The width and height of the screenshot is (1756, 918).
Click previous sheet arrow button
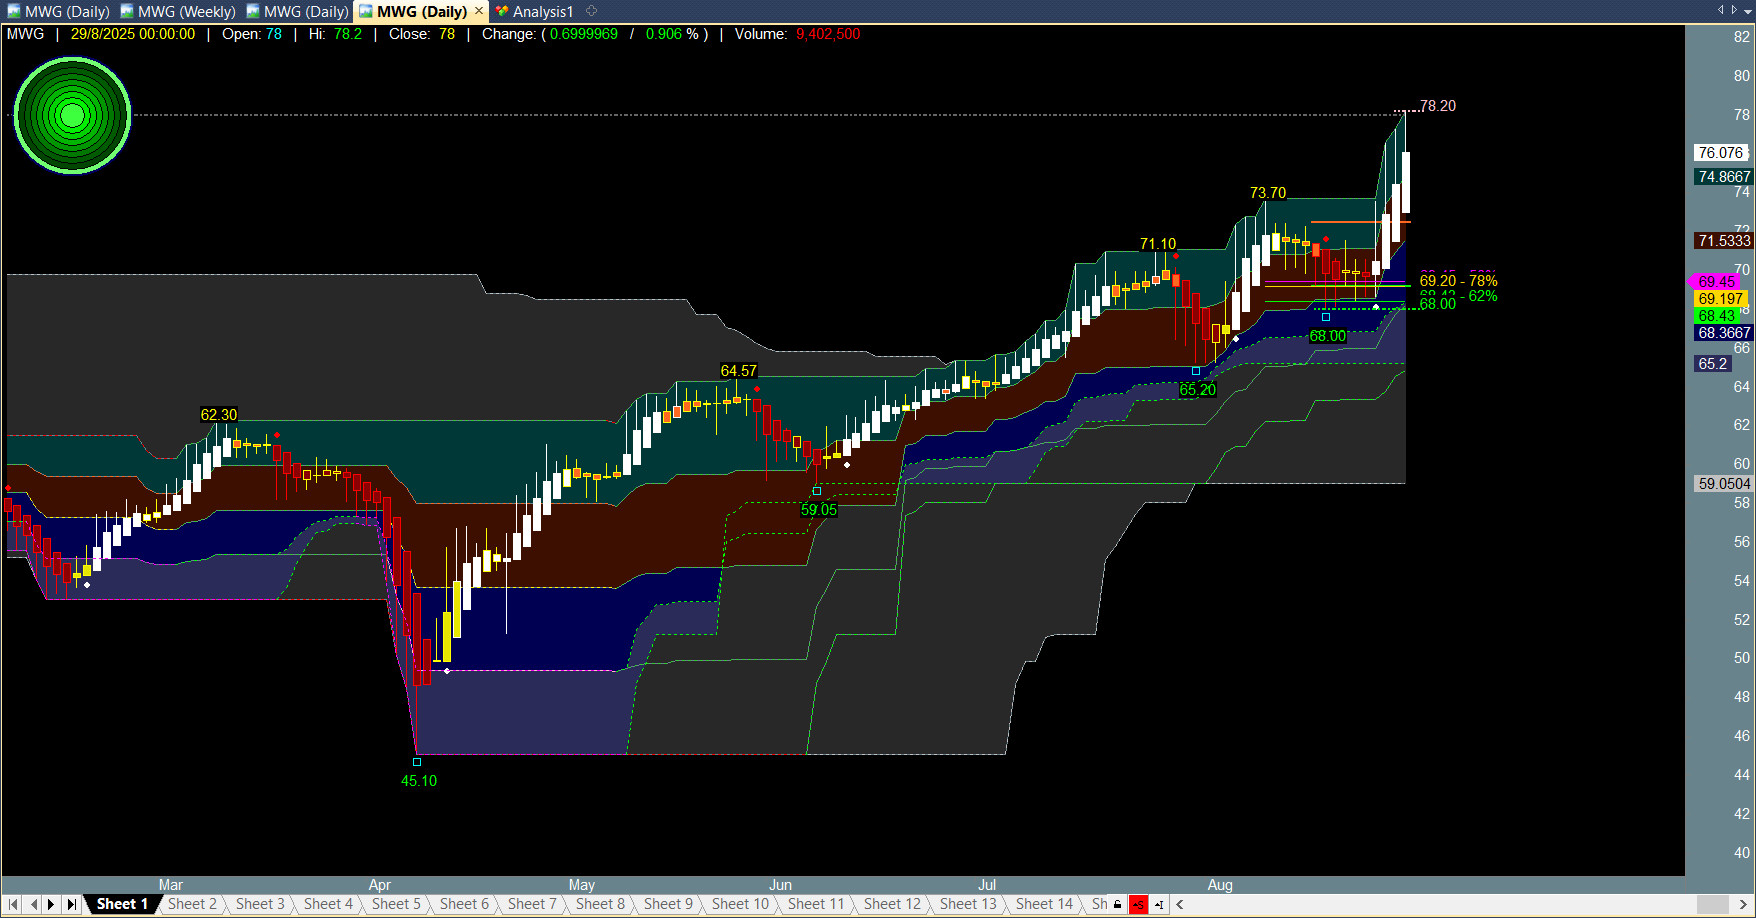[33, 904]
